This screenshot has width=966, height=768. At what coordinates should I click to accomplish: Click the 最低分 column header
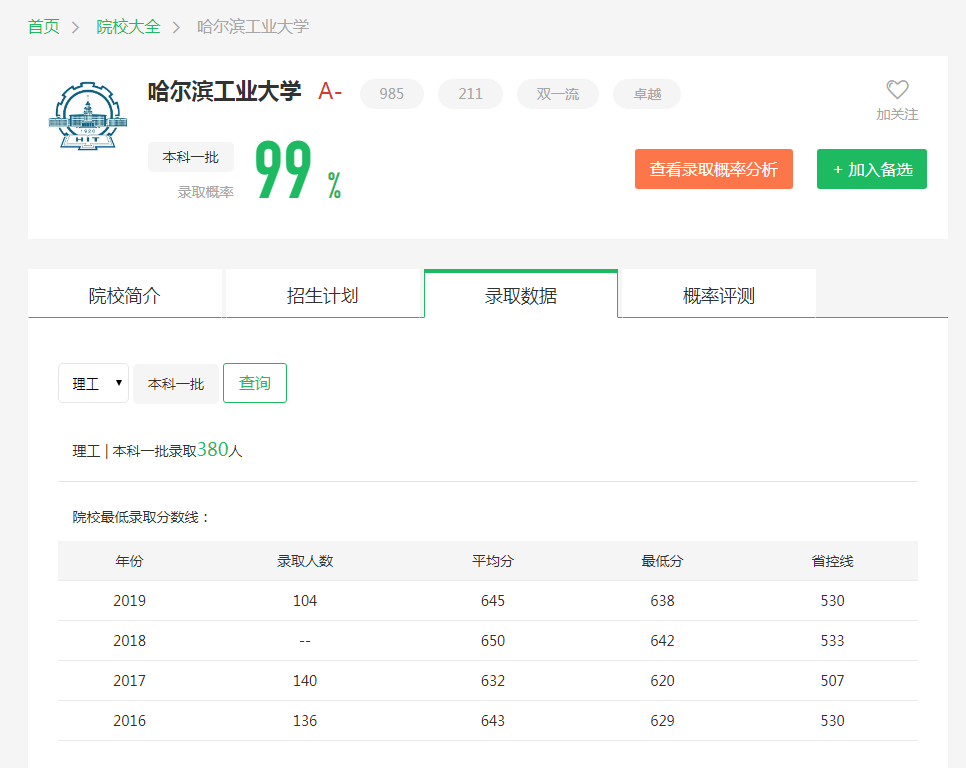click(x=662, y=561)
